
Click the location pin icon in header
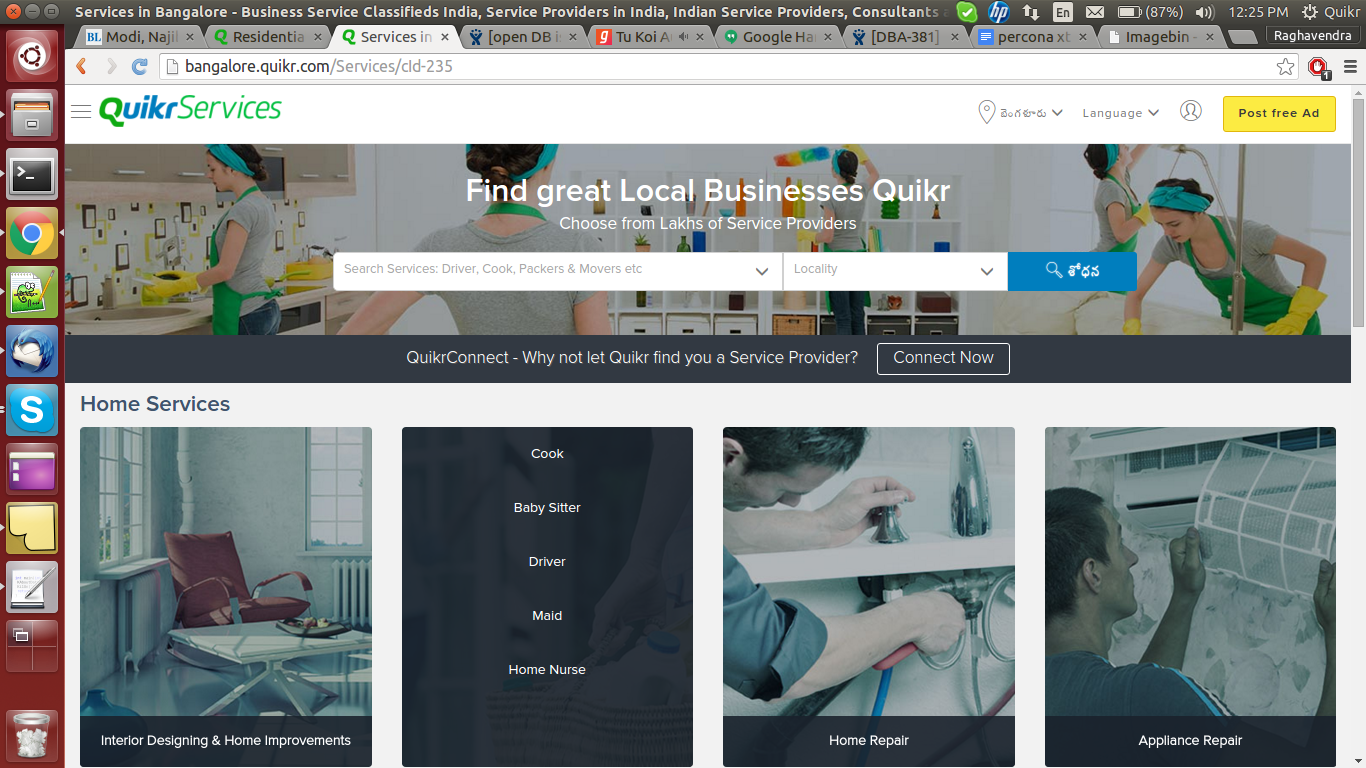tap(986, 112)
